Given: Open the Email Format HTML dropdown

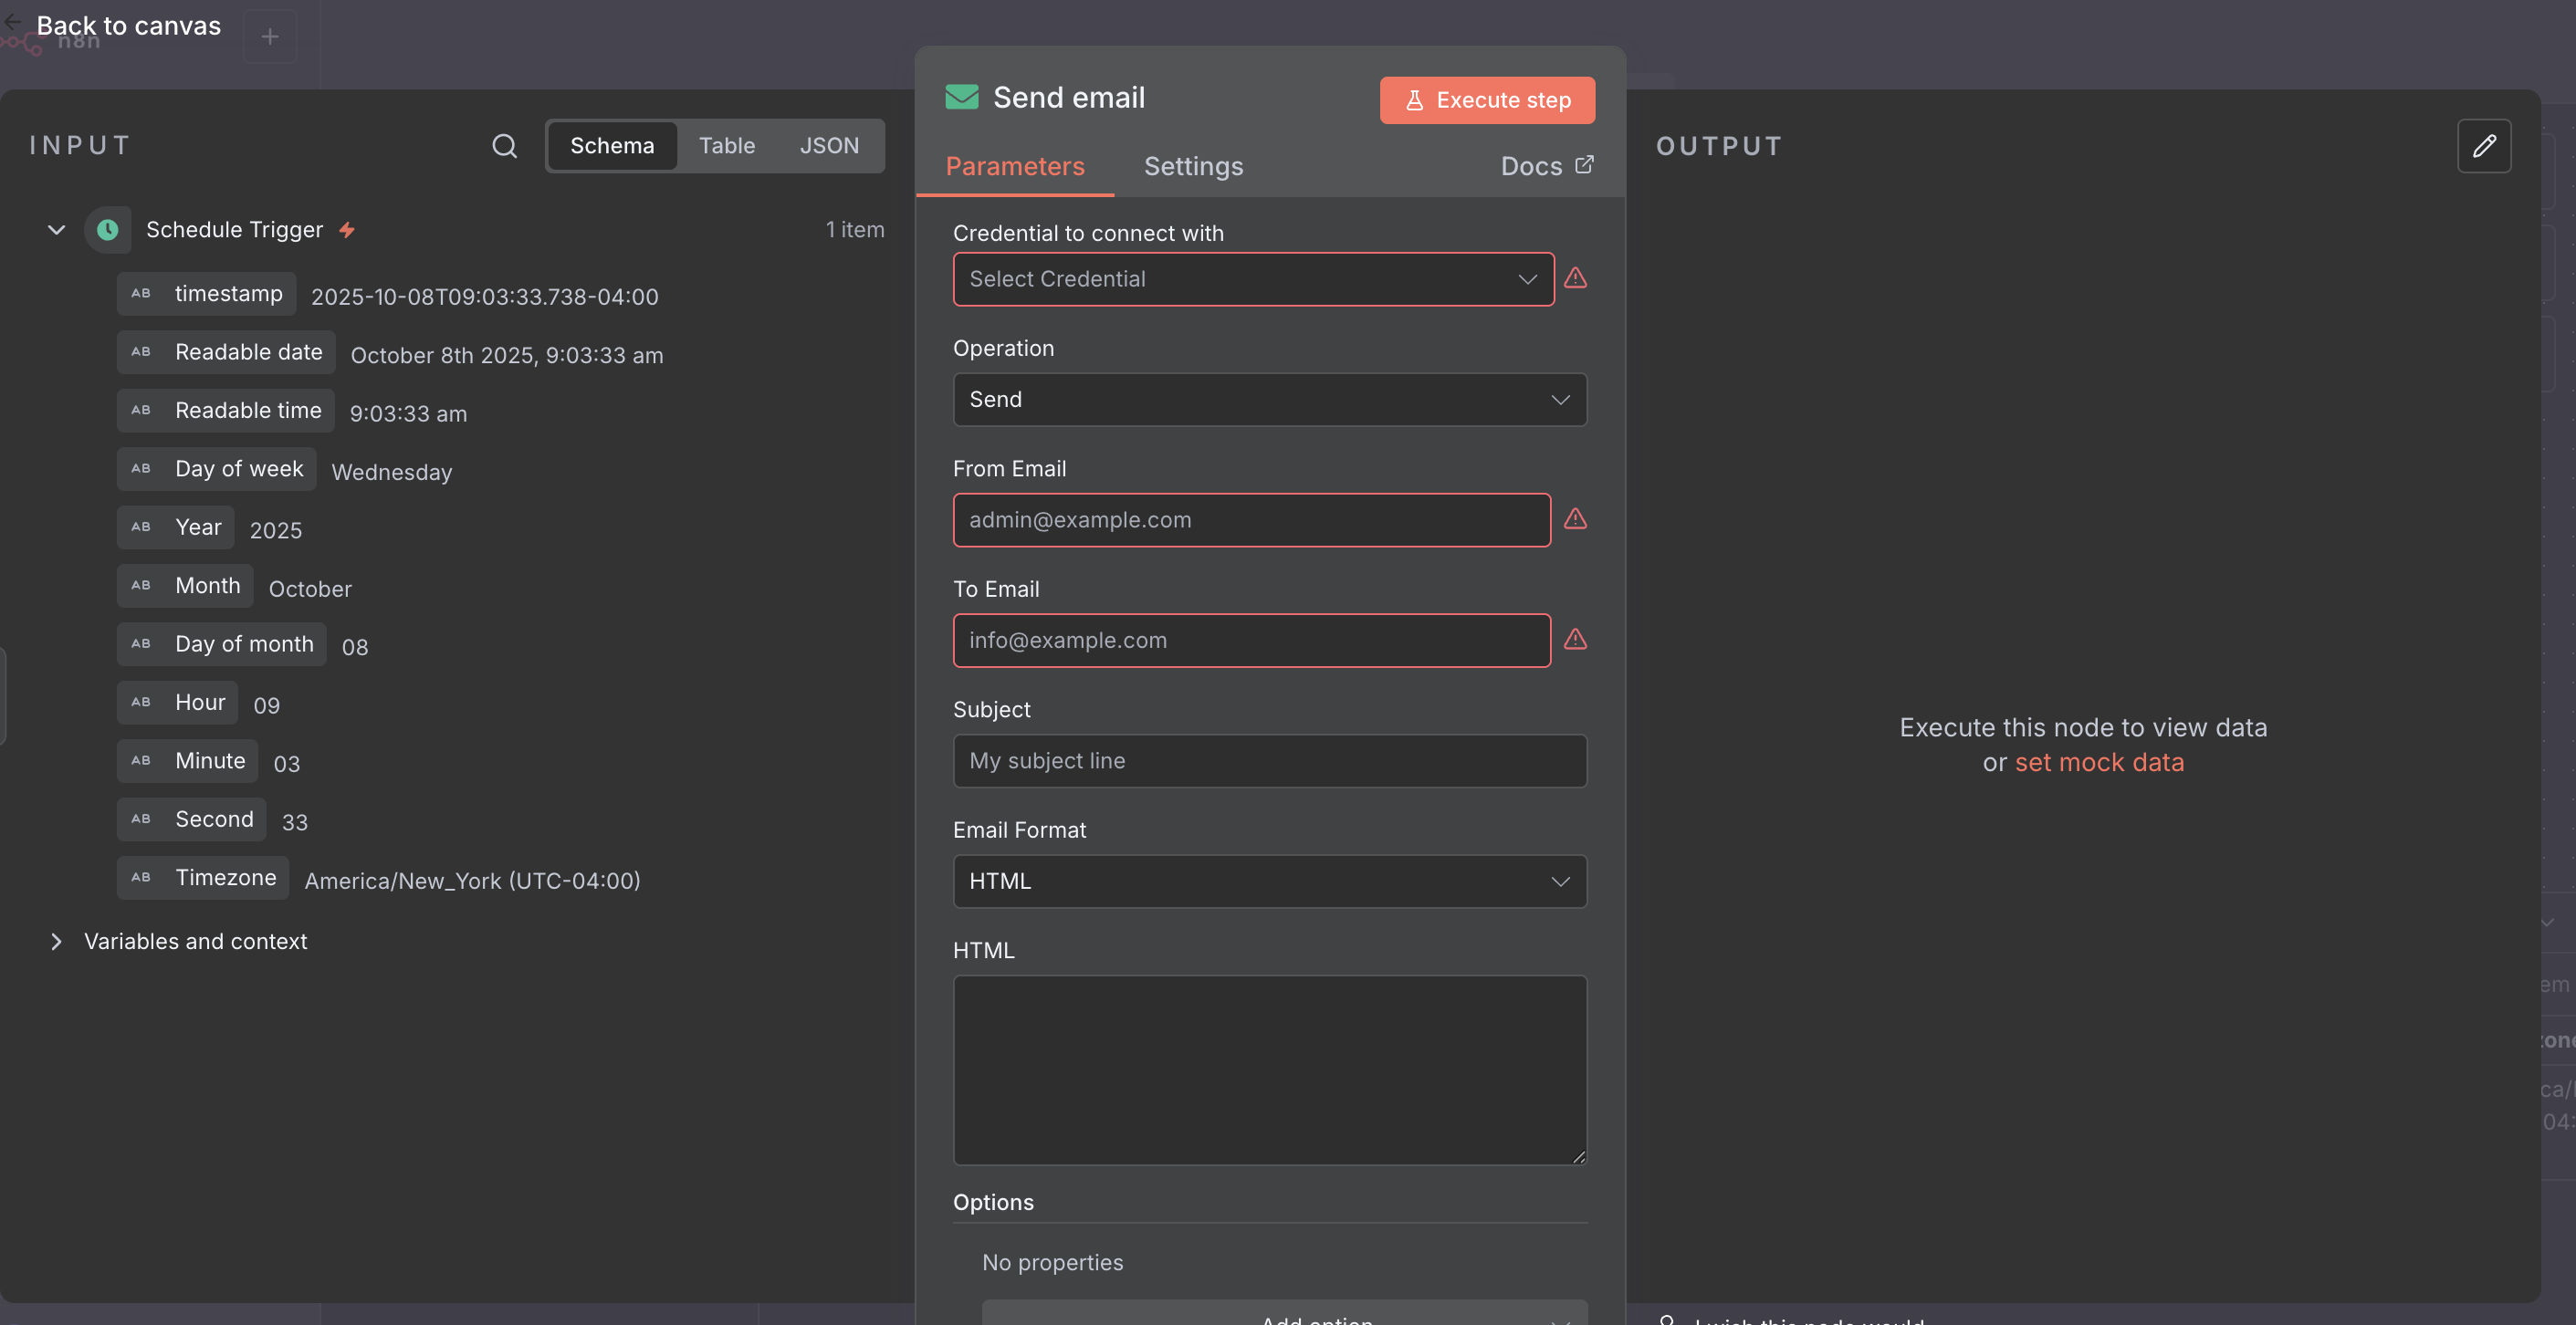Looking at the screenshot, I should coord(1269,881).
